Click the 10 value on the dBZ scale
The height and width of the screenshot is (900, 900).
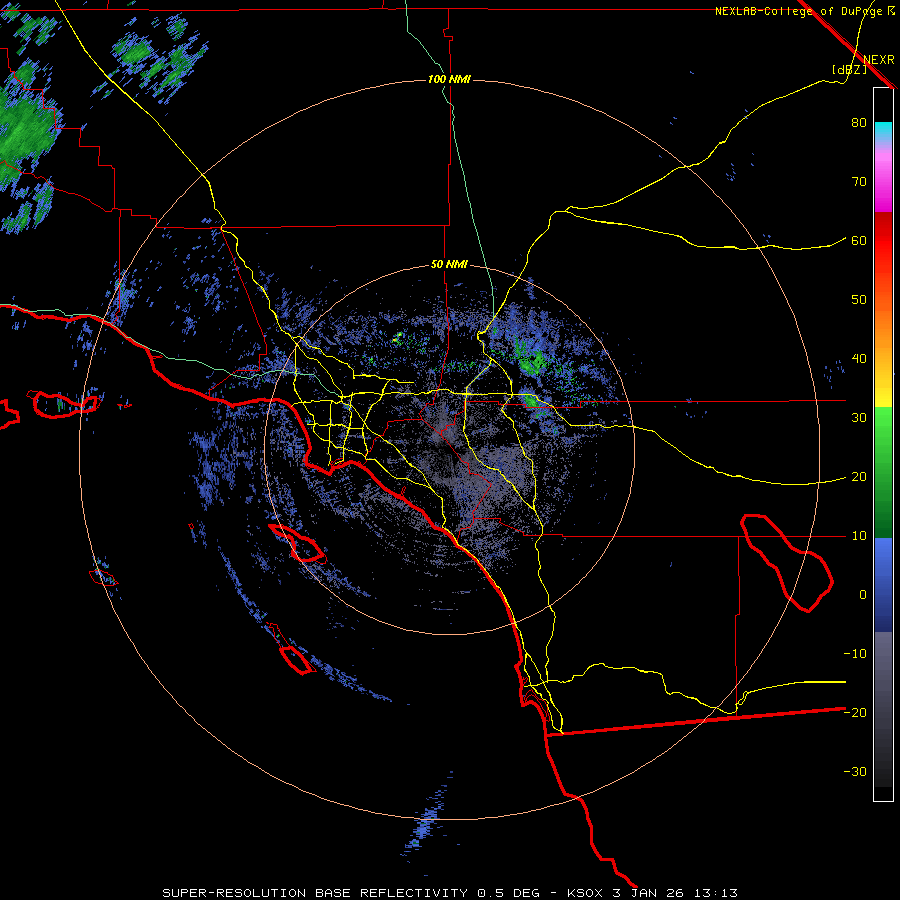tap(859, 536)
